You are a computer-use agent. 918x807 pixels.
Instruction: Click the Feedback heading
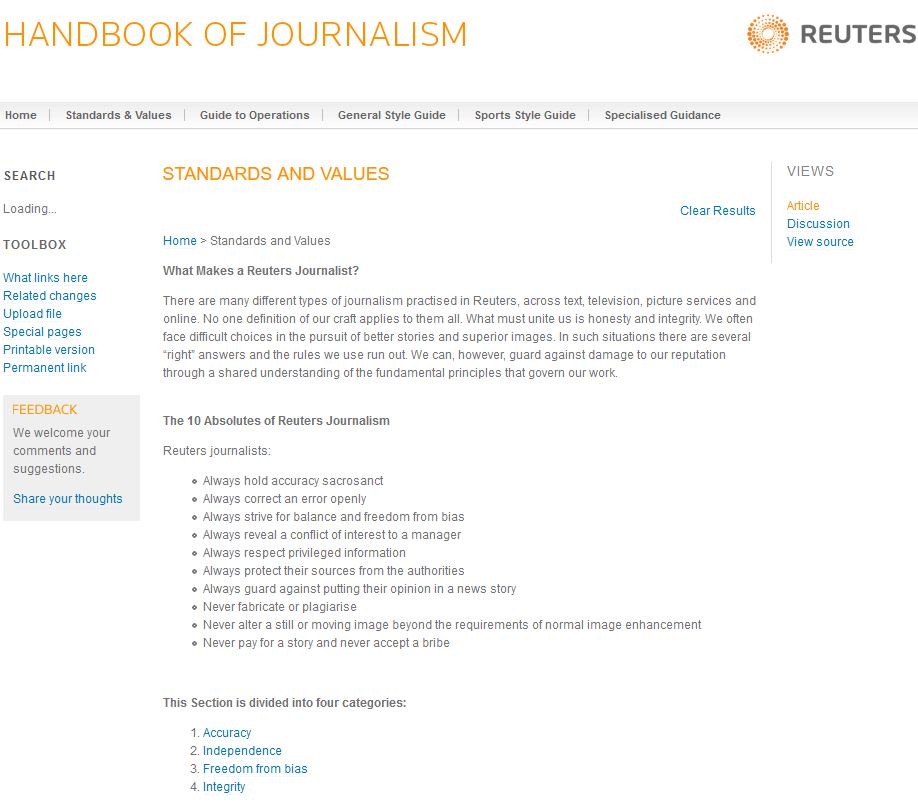click(44, 410)
